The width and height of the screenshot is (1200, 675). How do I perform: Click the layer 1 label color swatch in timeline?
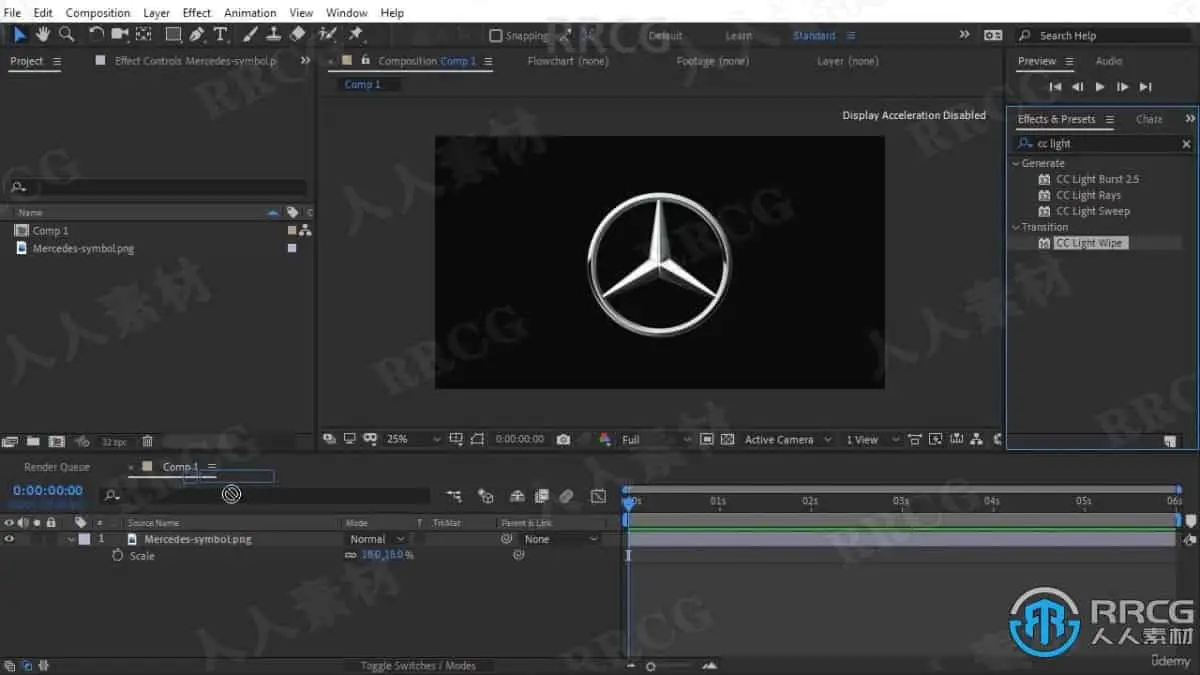[x=84, y=539]
